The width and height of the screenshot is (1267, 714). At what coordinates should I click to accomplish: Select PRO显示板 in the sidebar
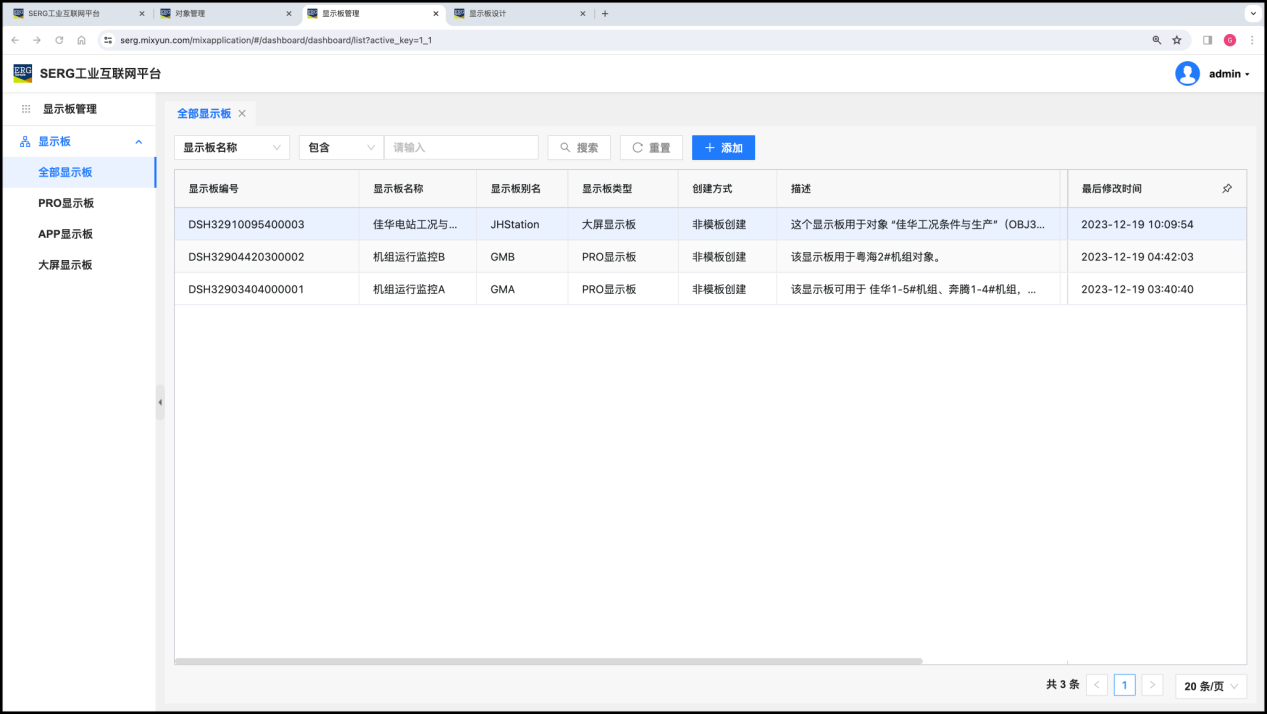(66, 203)
